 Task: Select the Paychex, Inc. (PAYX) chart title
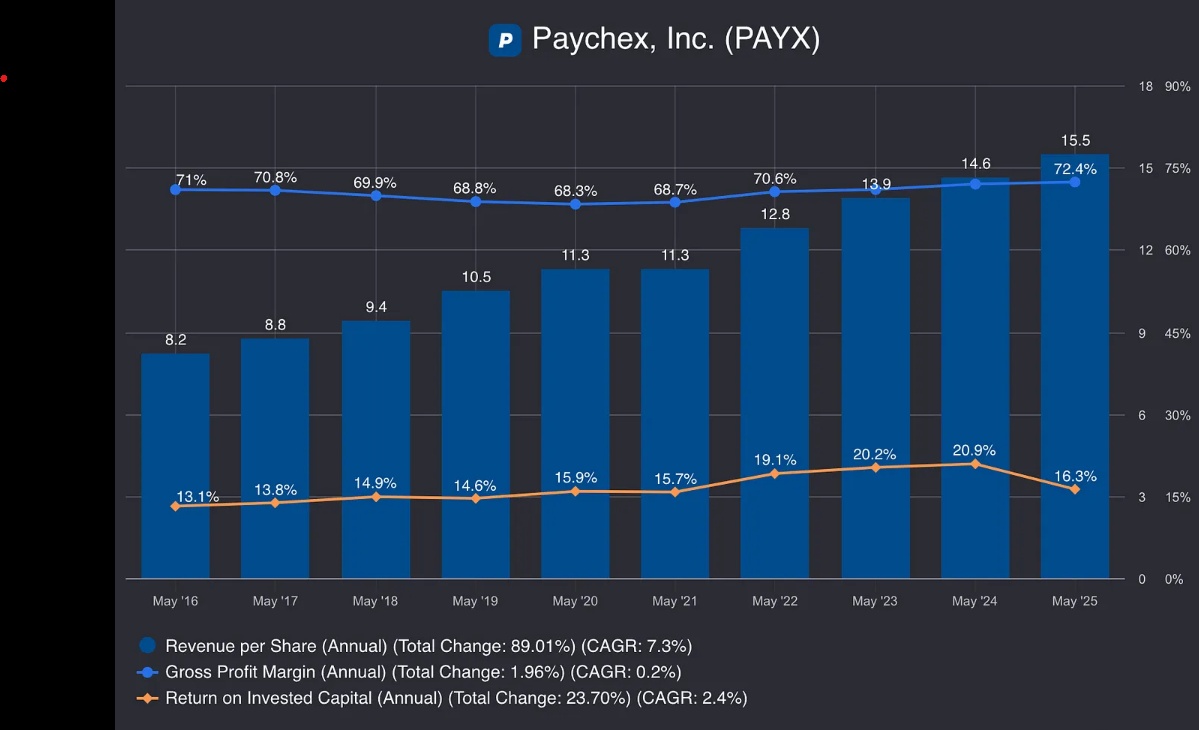(676, 38)
